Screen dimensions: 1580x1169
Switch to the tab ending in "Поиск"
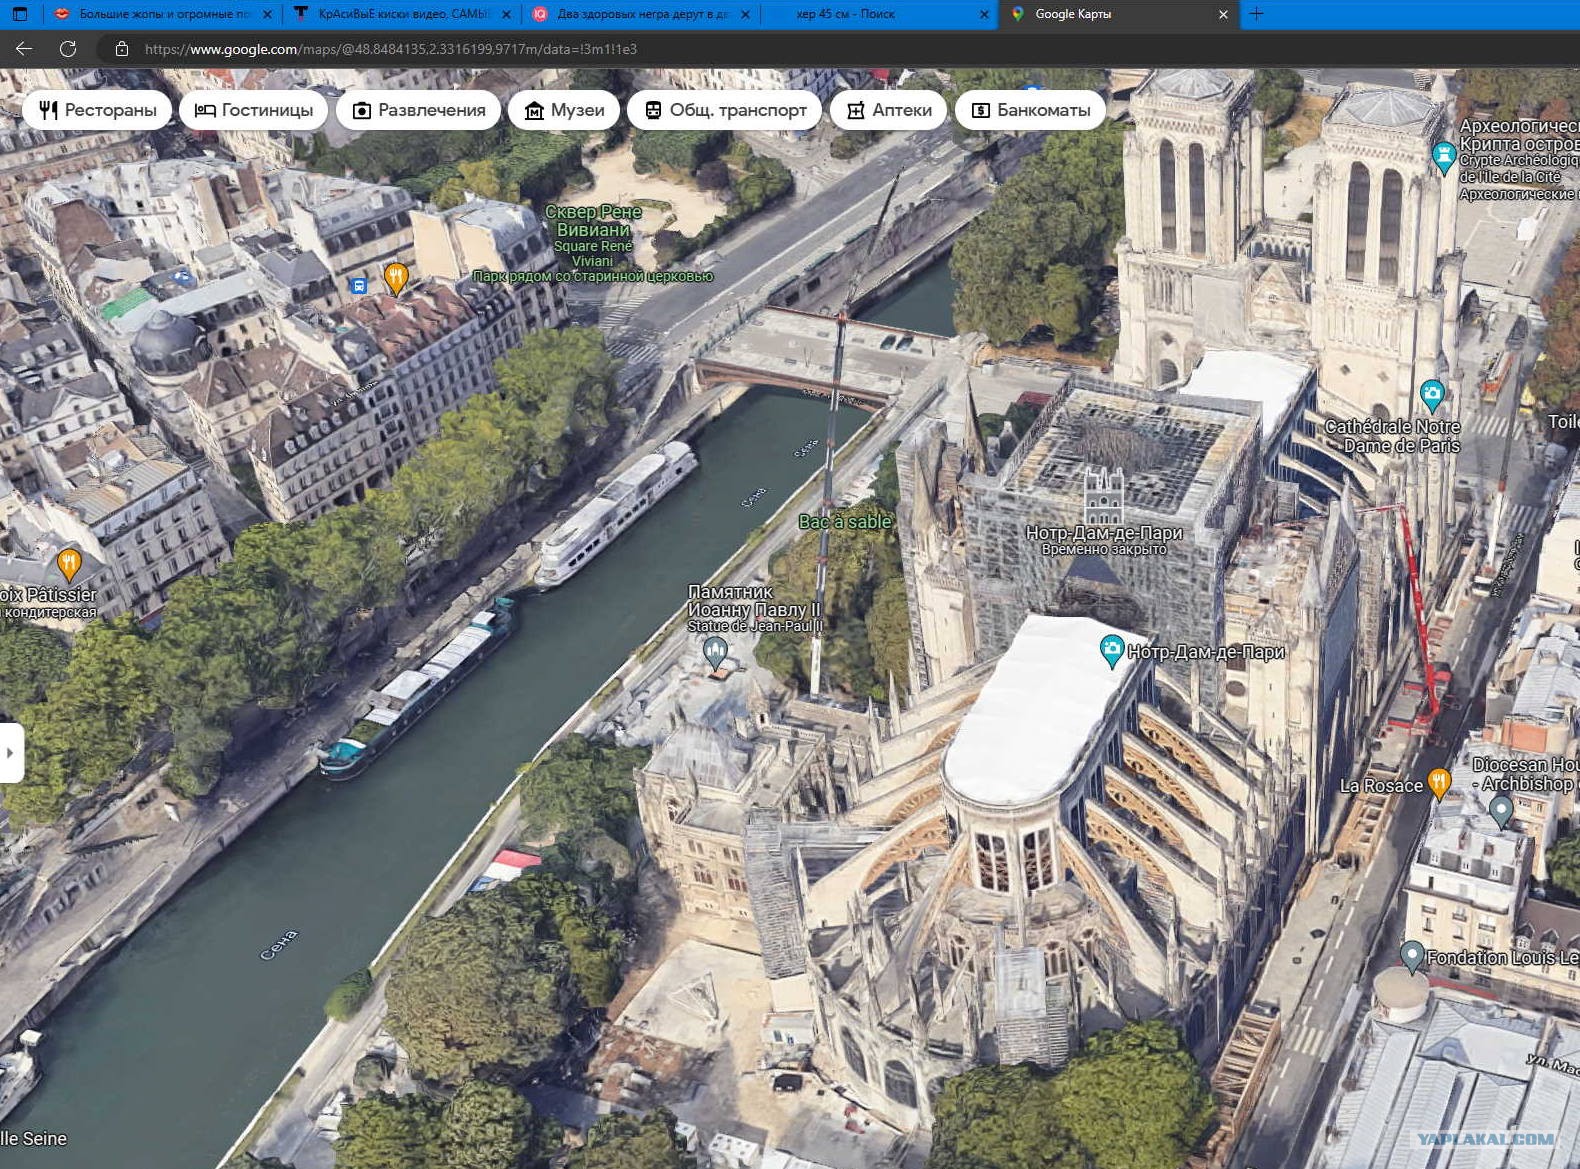click(879, 14)
